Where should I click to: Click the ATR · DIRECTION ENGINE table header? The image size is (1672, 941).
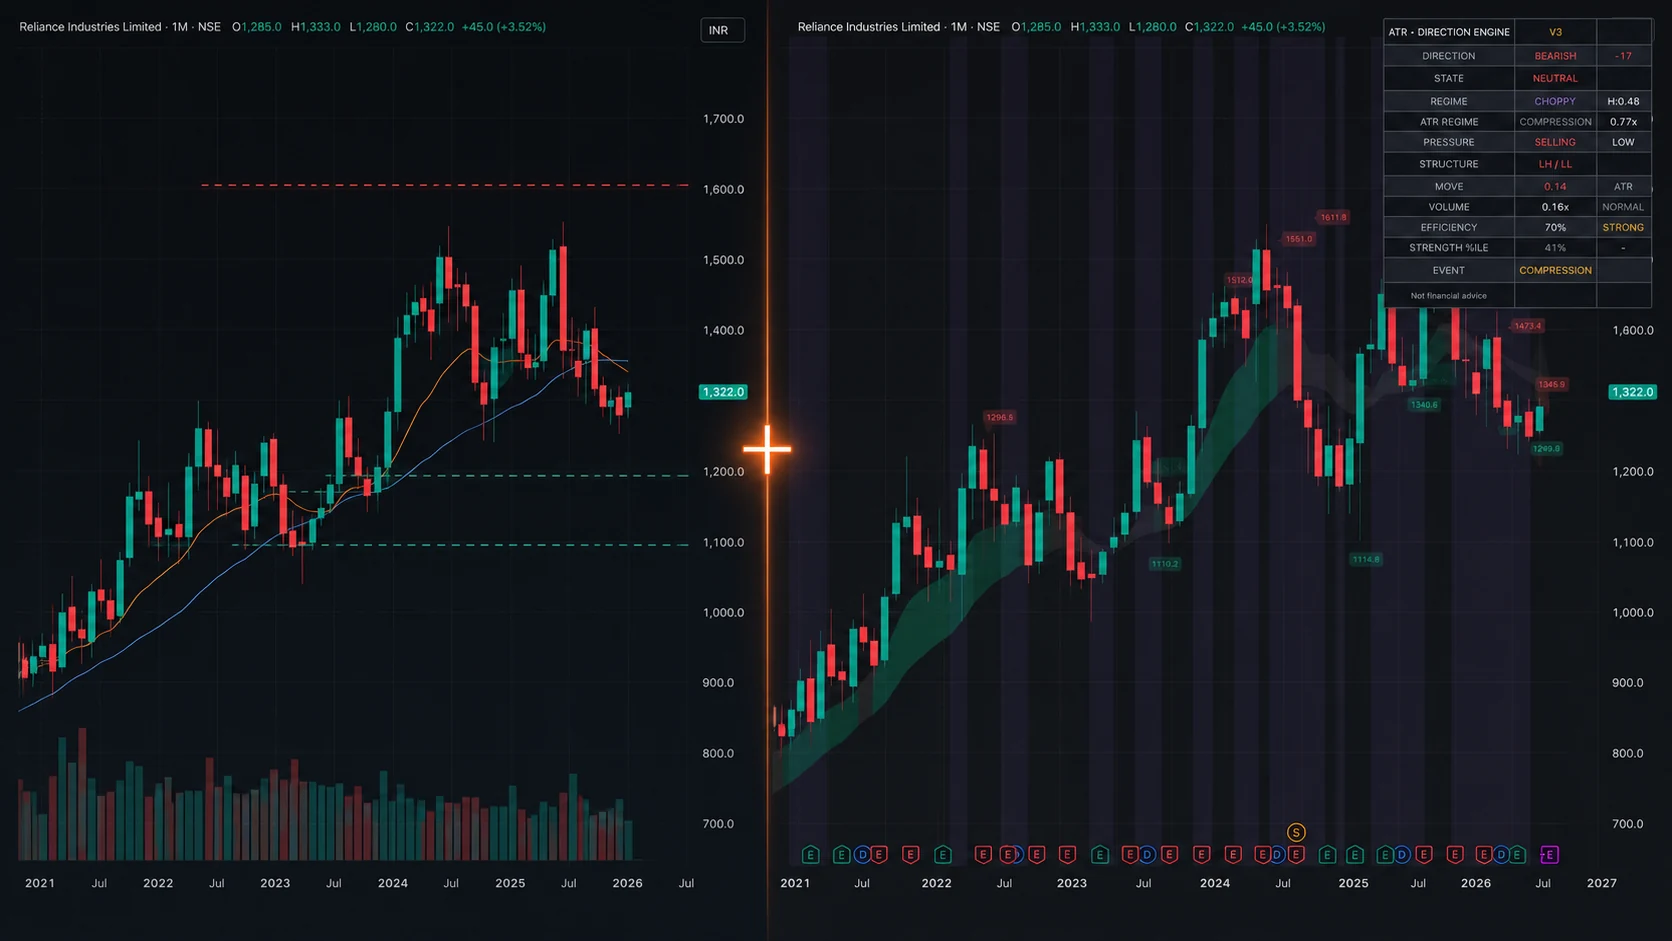[x=1449, y=32]
